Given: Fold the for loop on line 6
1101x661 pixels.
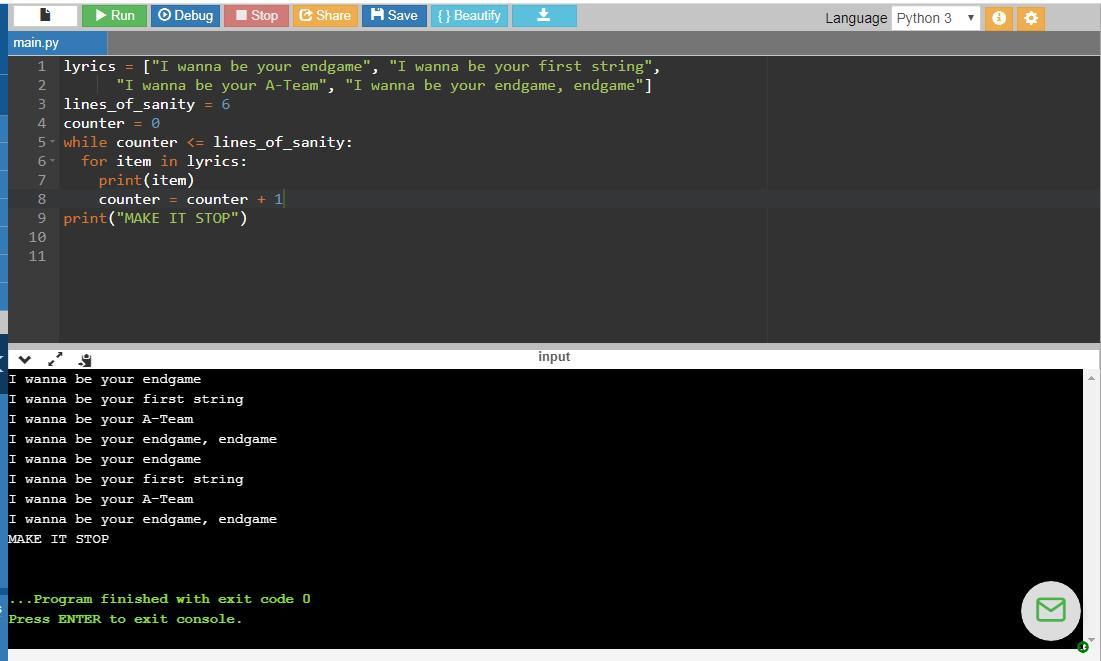Looking at the screenshot, I should (x=52, y=161).
